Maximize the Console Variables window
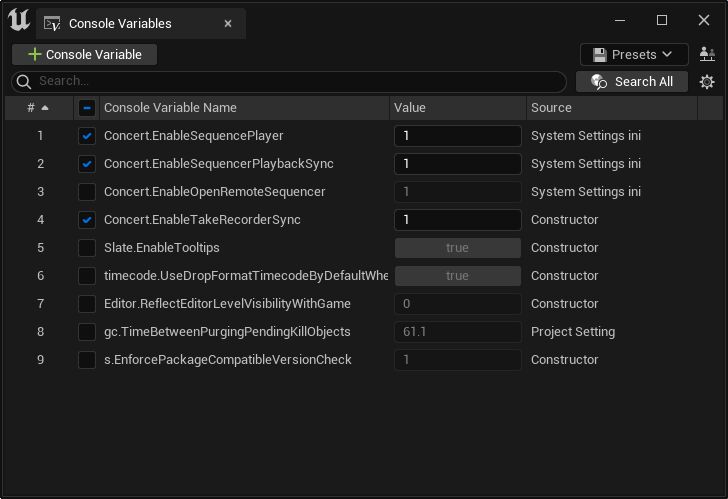The width and height of the screenshot is (728, 499). coord(661,20)
